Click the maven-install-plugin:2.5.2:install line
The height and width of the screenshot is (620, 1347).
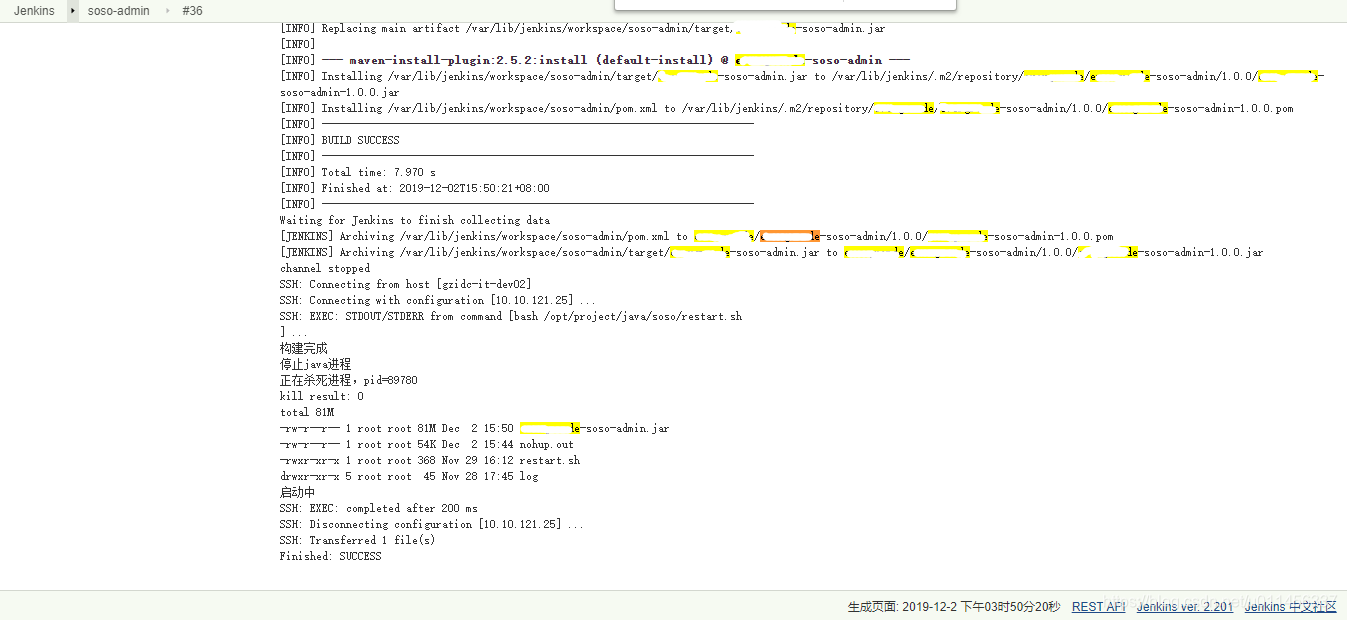595,60
